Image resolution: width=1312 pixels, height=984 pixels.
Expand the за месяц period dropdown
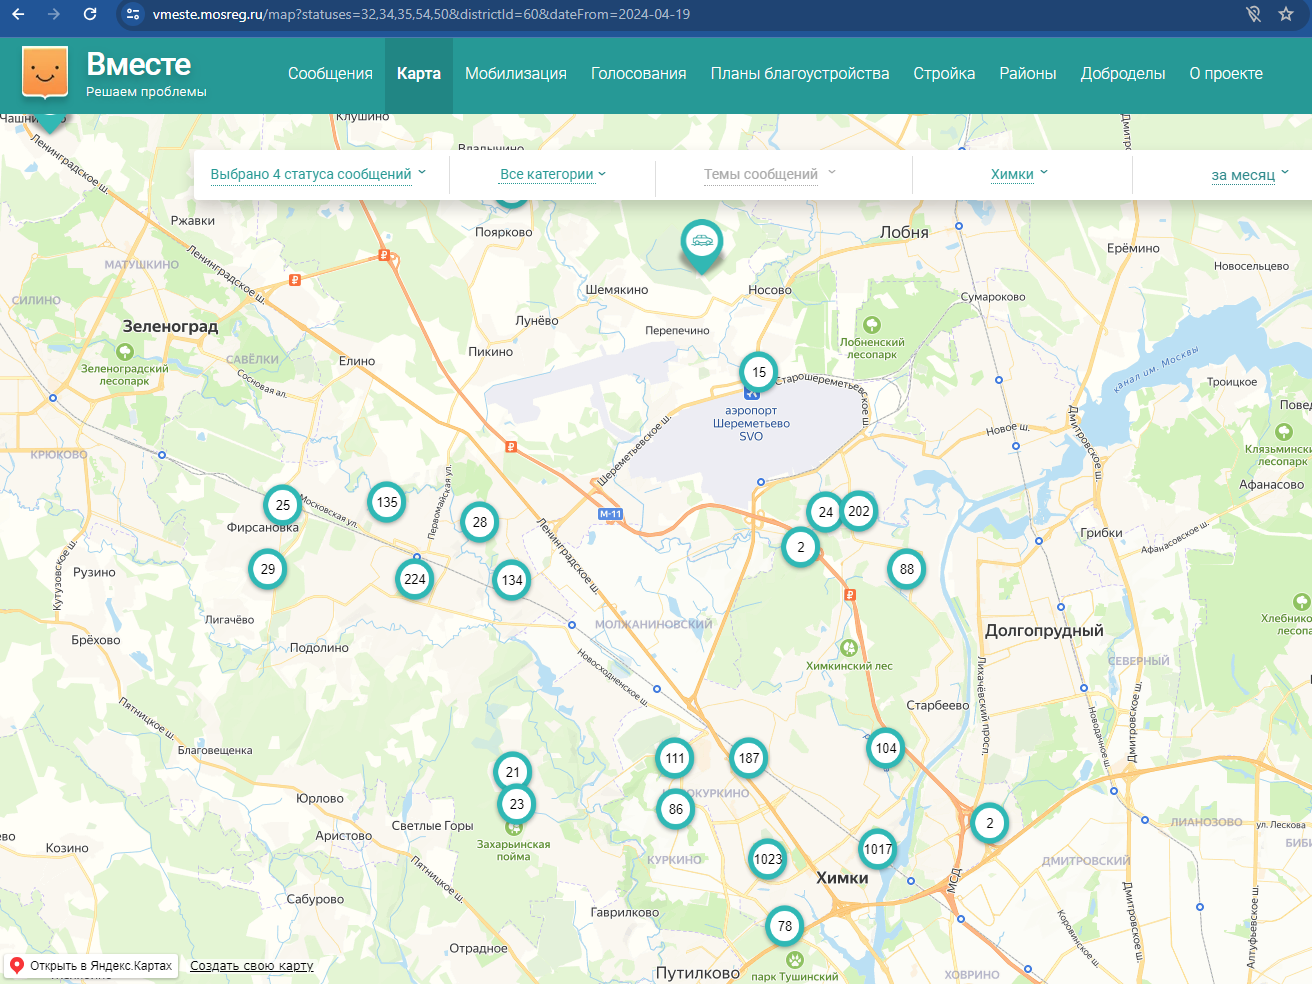(1249, 175)
